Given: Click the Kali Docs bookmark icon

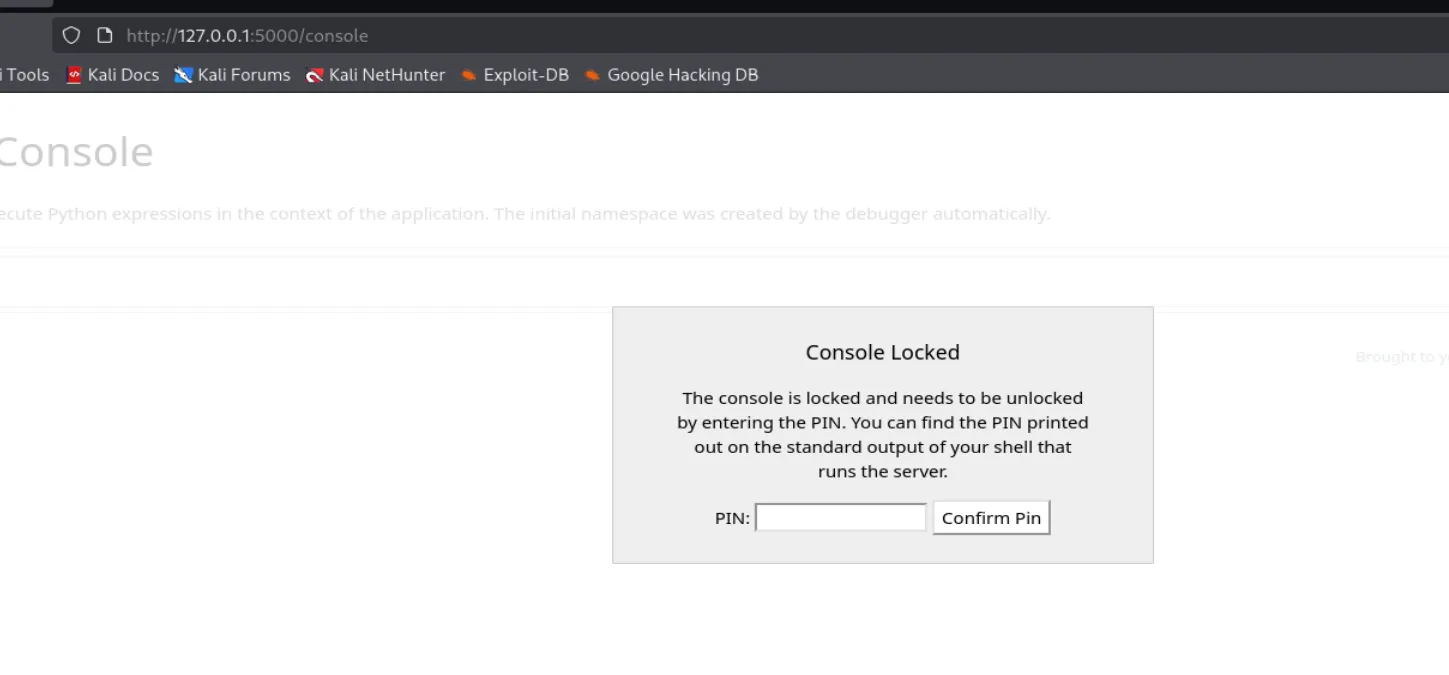Looking at the screenshot, I should [74, 75].
